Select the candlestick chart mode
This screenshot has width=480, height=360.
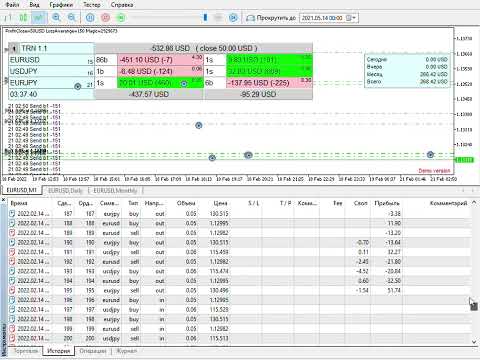(x=23, y=18)
